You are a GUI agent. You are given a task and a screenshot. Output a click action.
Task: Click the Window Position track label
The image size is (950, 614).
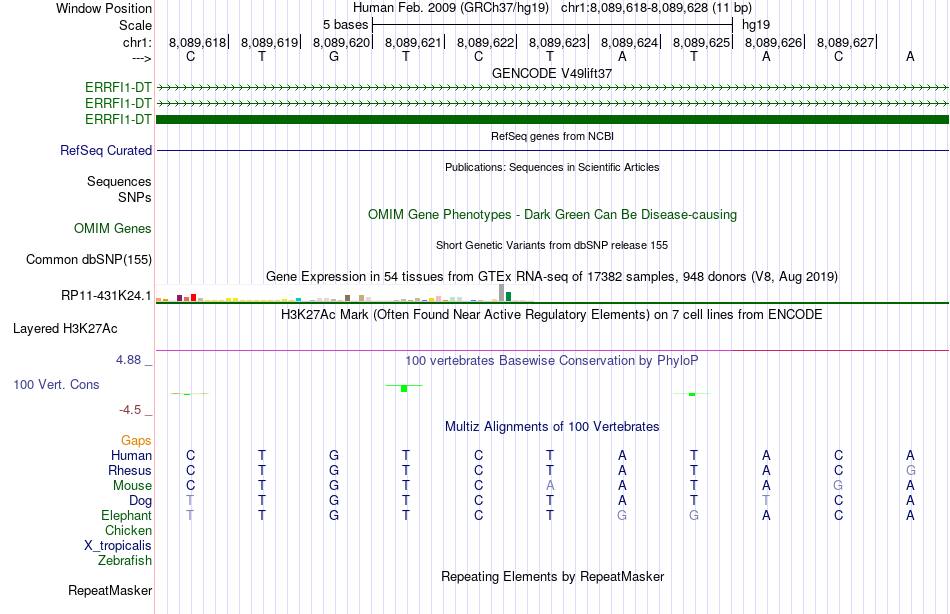point(104,8)
